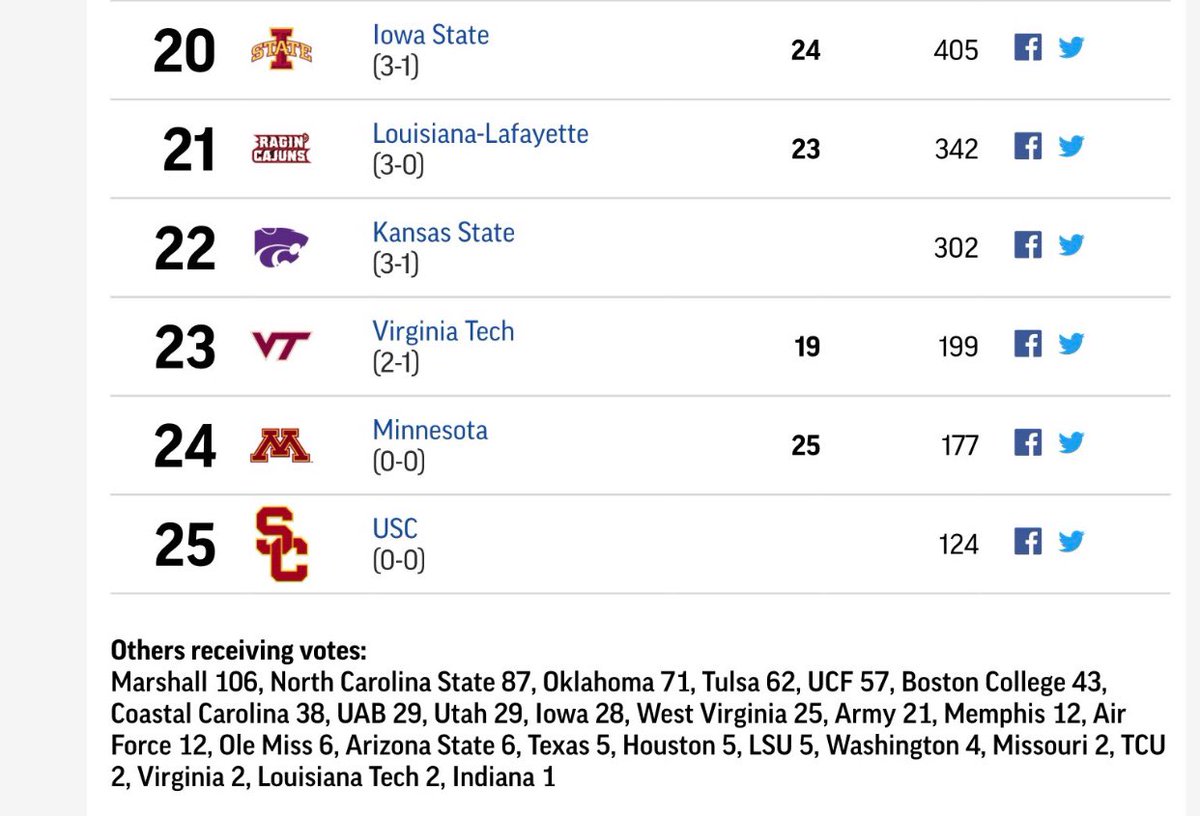The image size is (1200, 816).
Task: Tweet the Minnesota ranking
Action: click(x=1071, y=443)
